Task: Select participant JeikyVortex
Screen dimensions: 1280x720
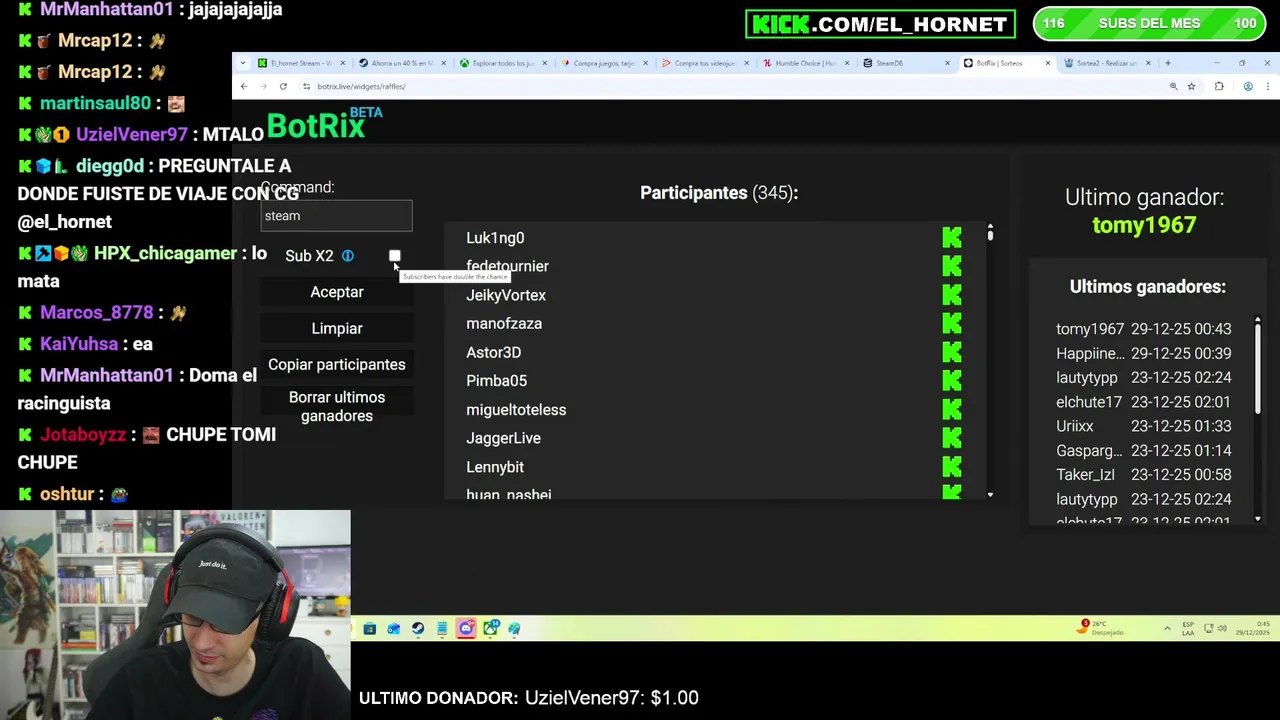Action: [506, 295]
